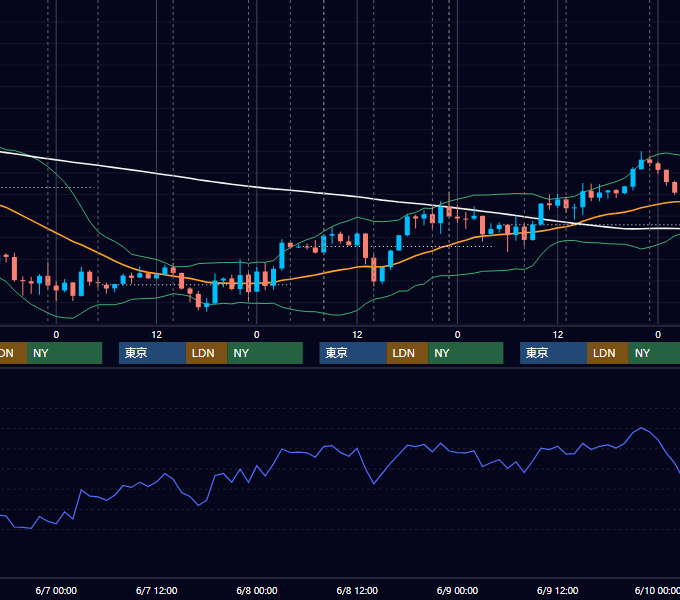The width and height of the screenshot is (680, 600).
Task: Click the 6/7 00:00 date label
Action: click(56, 590)
